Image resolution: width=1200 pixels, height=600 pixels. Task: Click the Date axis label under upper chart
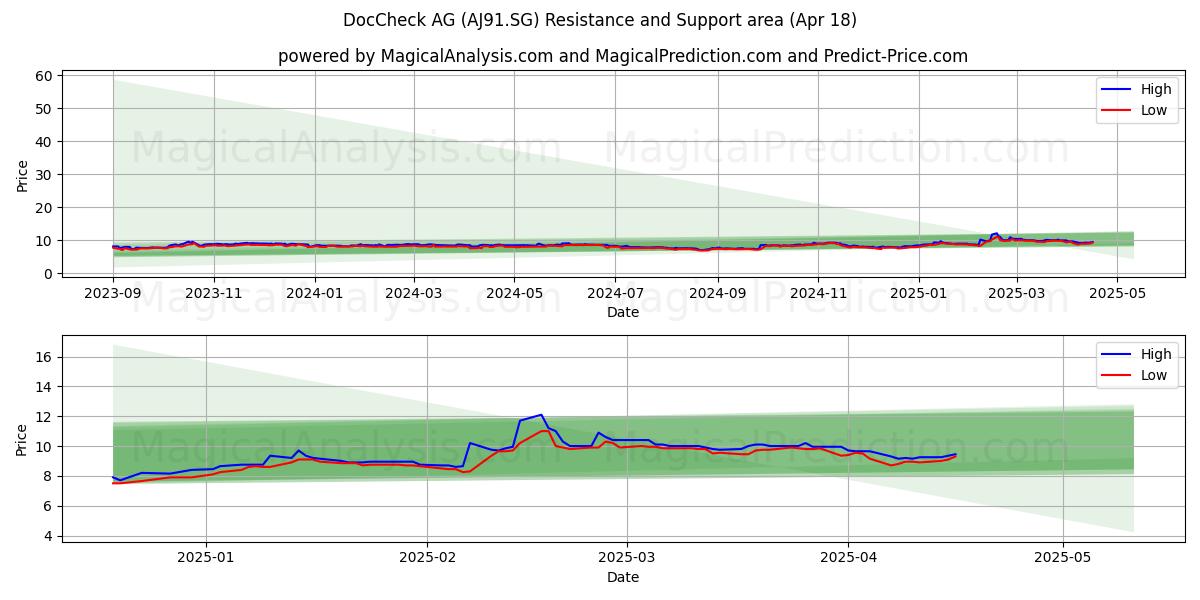[x=623, y=312]
